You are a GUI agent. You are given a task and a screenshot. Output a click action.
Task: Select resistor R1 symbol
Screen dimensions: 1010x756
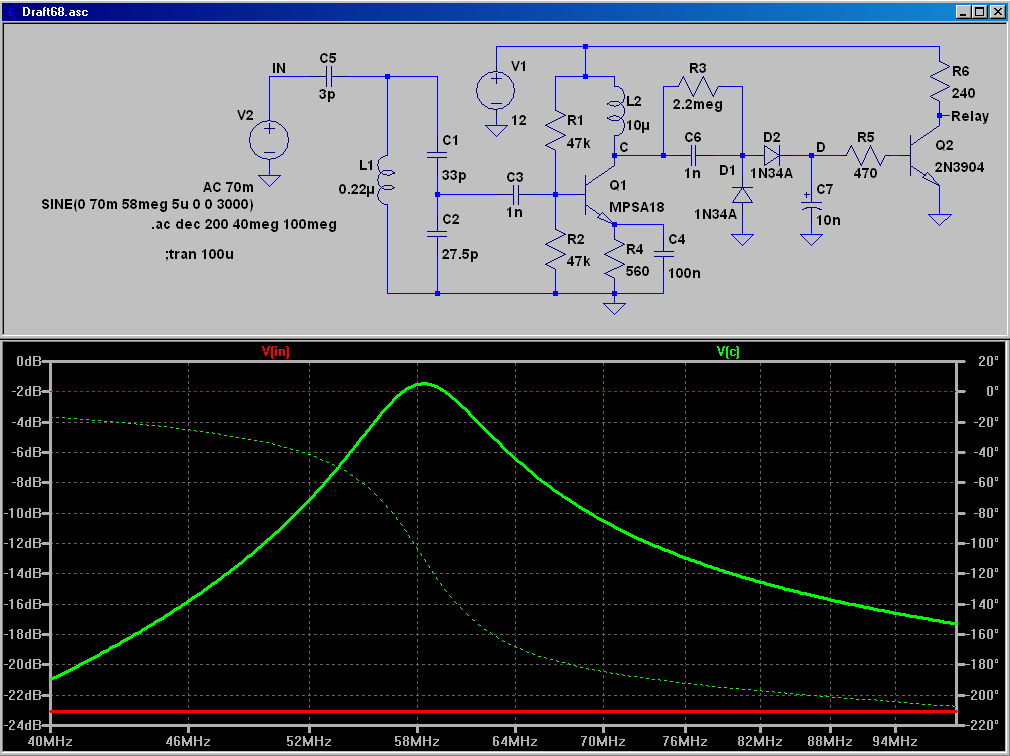tap(555, 130)
